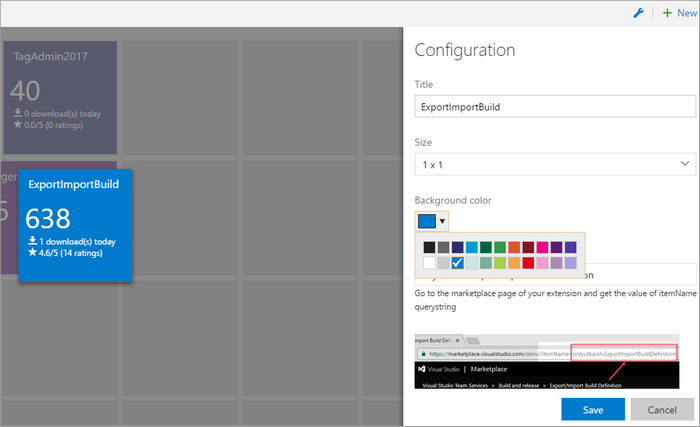Click the wrench settings icon
This screenshot has width=700, height=427.
[x=639, y=13]
